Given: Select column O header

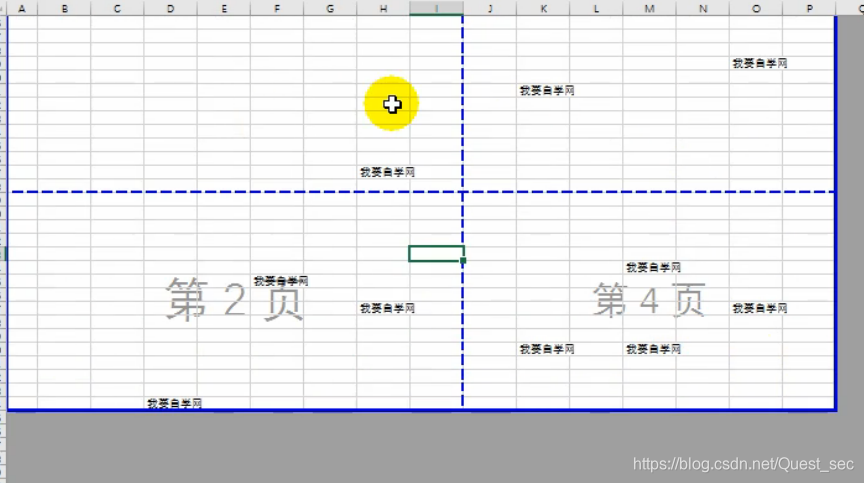Looking at the screenshot, I should [756, 8].
